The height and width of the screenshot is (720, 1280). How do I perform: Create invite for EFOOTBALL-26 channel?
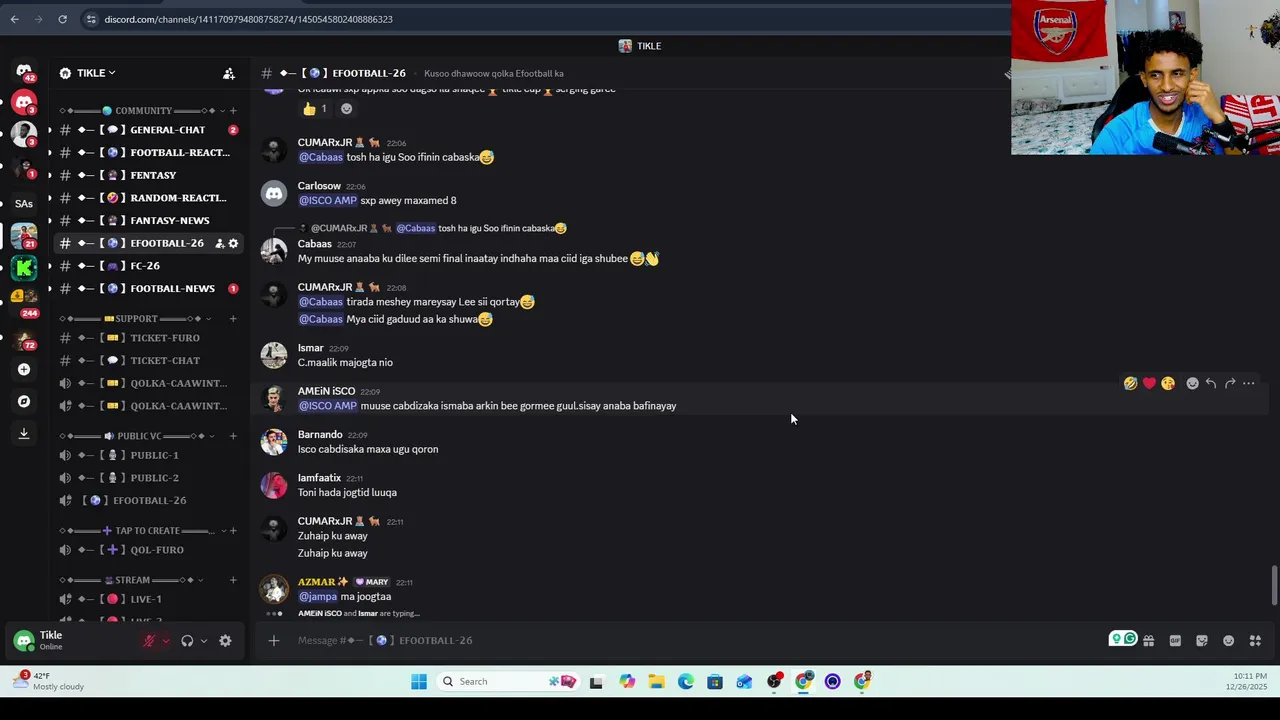point(219,243)
